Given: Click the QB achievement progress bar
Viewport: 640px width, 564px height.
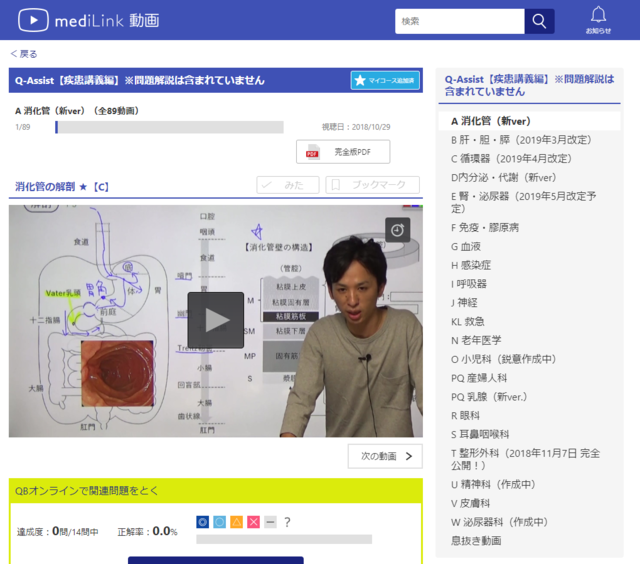Looking at the screenshot, I should click(x=284, y=540).
